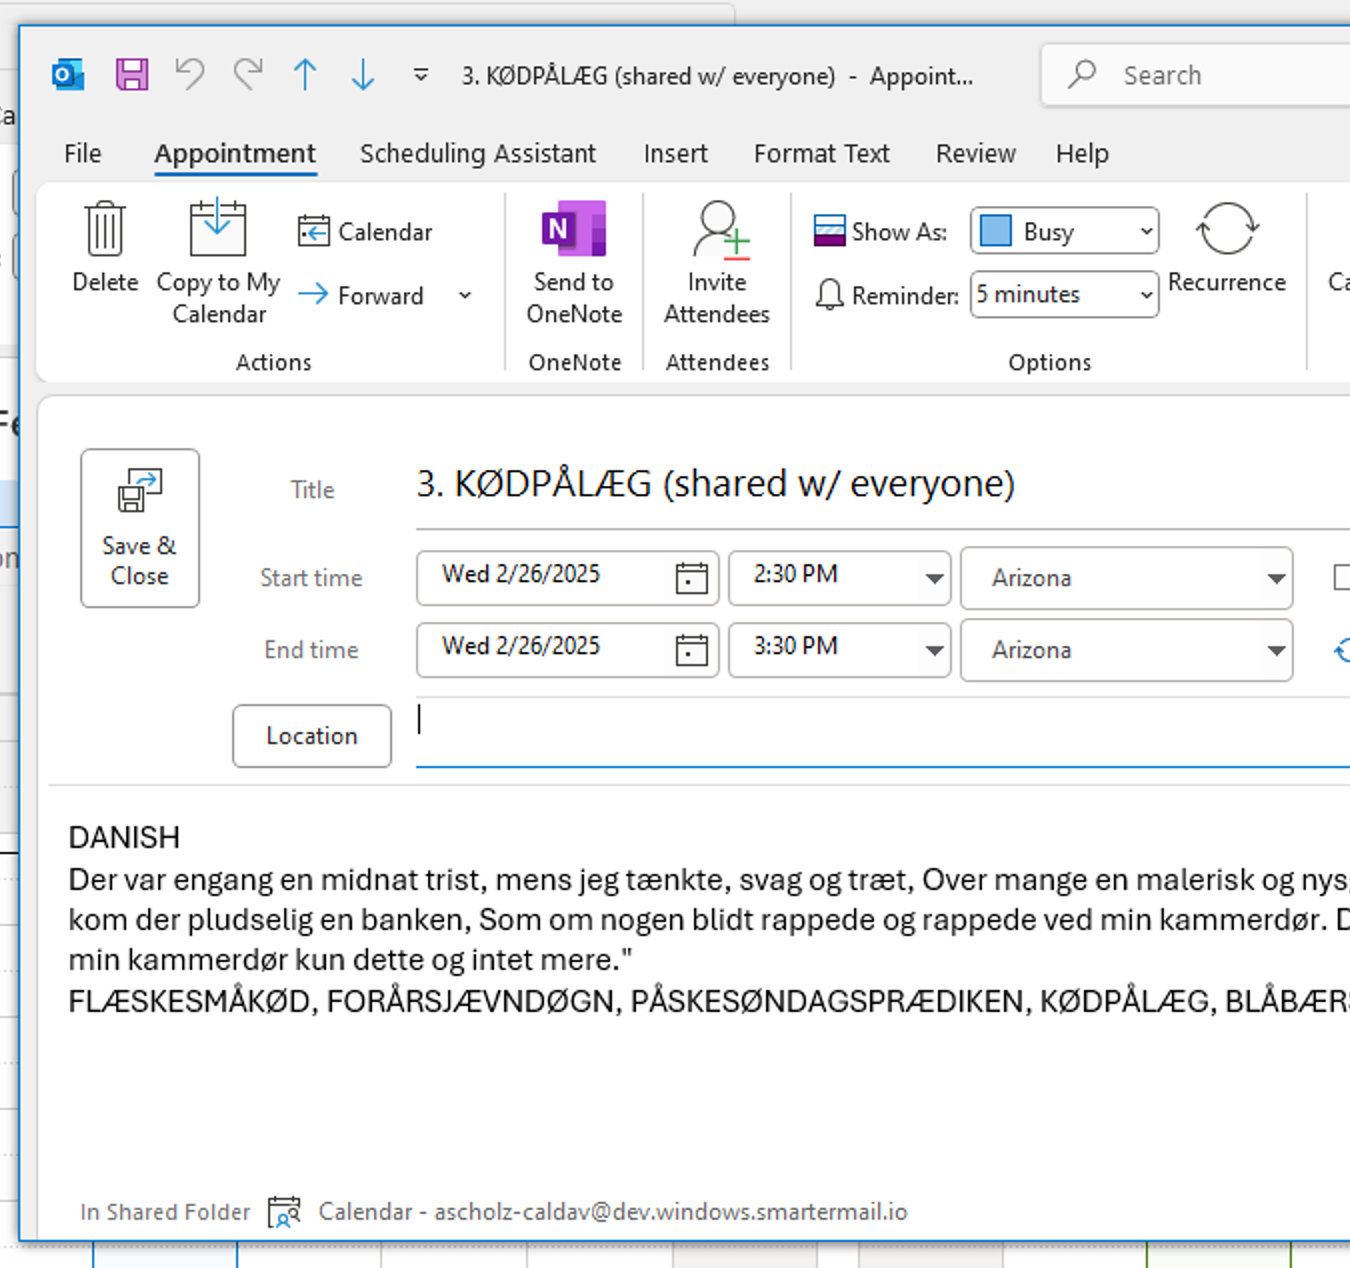Viewport: 1350px width, 1268px height.
Task: Expand the Show As Busy dropdown
Action: tap(1146, 232)
